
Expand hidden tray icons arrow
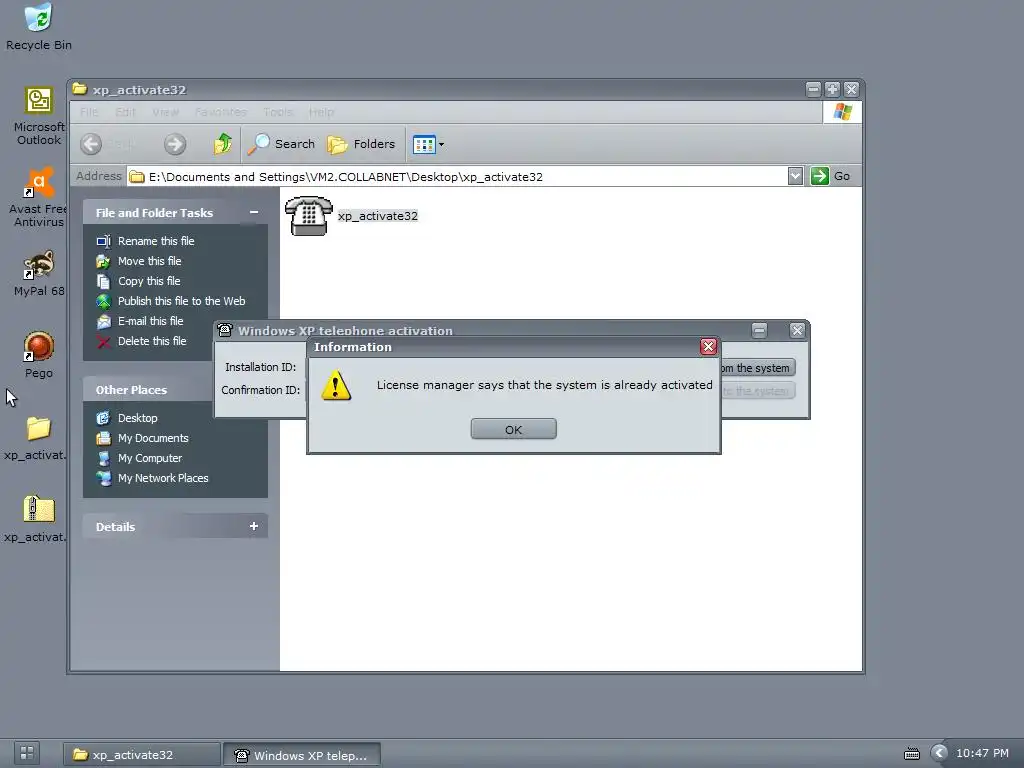(x=939, y=753)
